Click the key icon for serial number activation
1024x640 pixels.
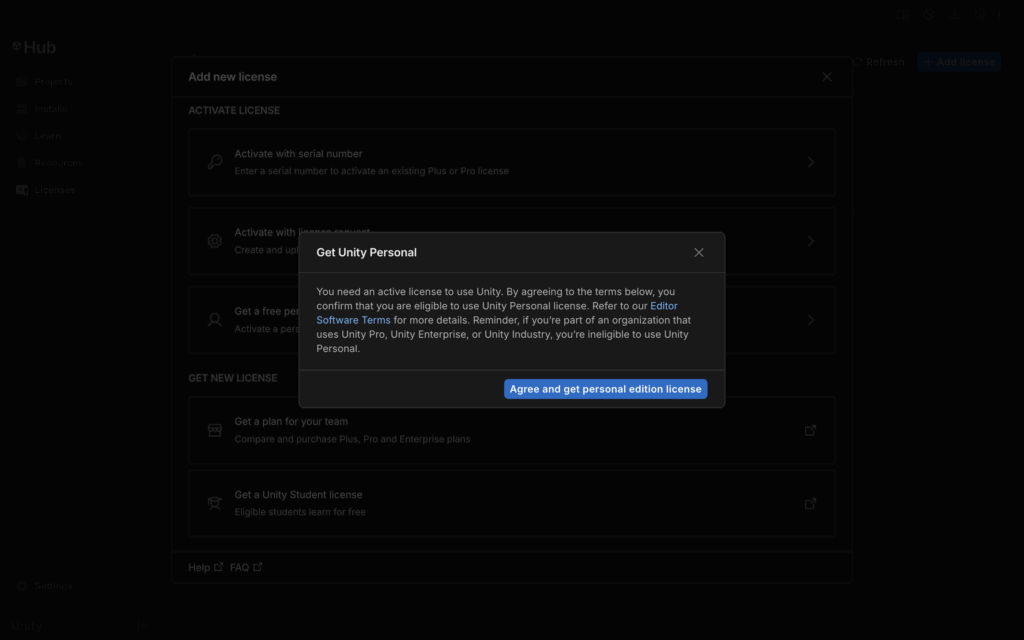(215, 162)
